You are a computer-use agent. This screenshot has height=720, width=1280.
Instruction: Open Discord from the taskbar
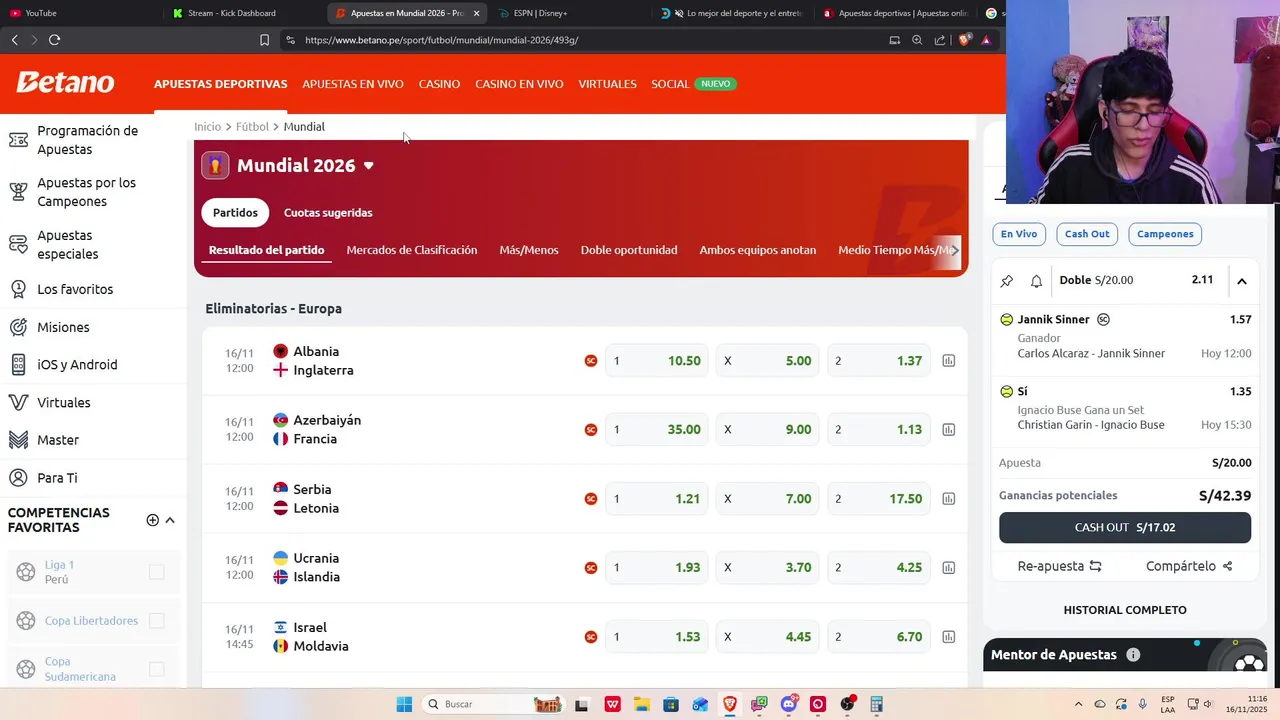tap(789, 704)
